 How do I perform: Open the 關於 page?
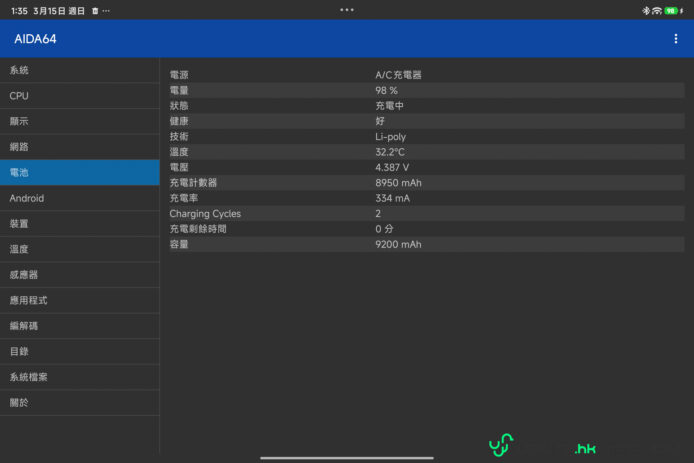pyautogui.click(x=79, y=402)
